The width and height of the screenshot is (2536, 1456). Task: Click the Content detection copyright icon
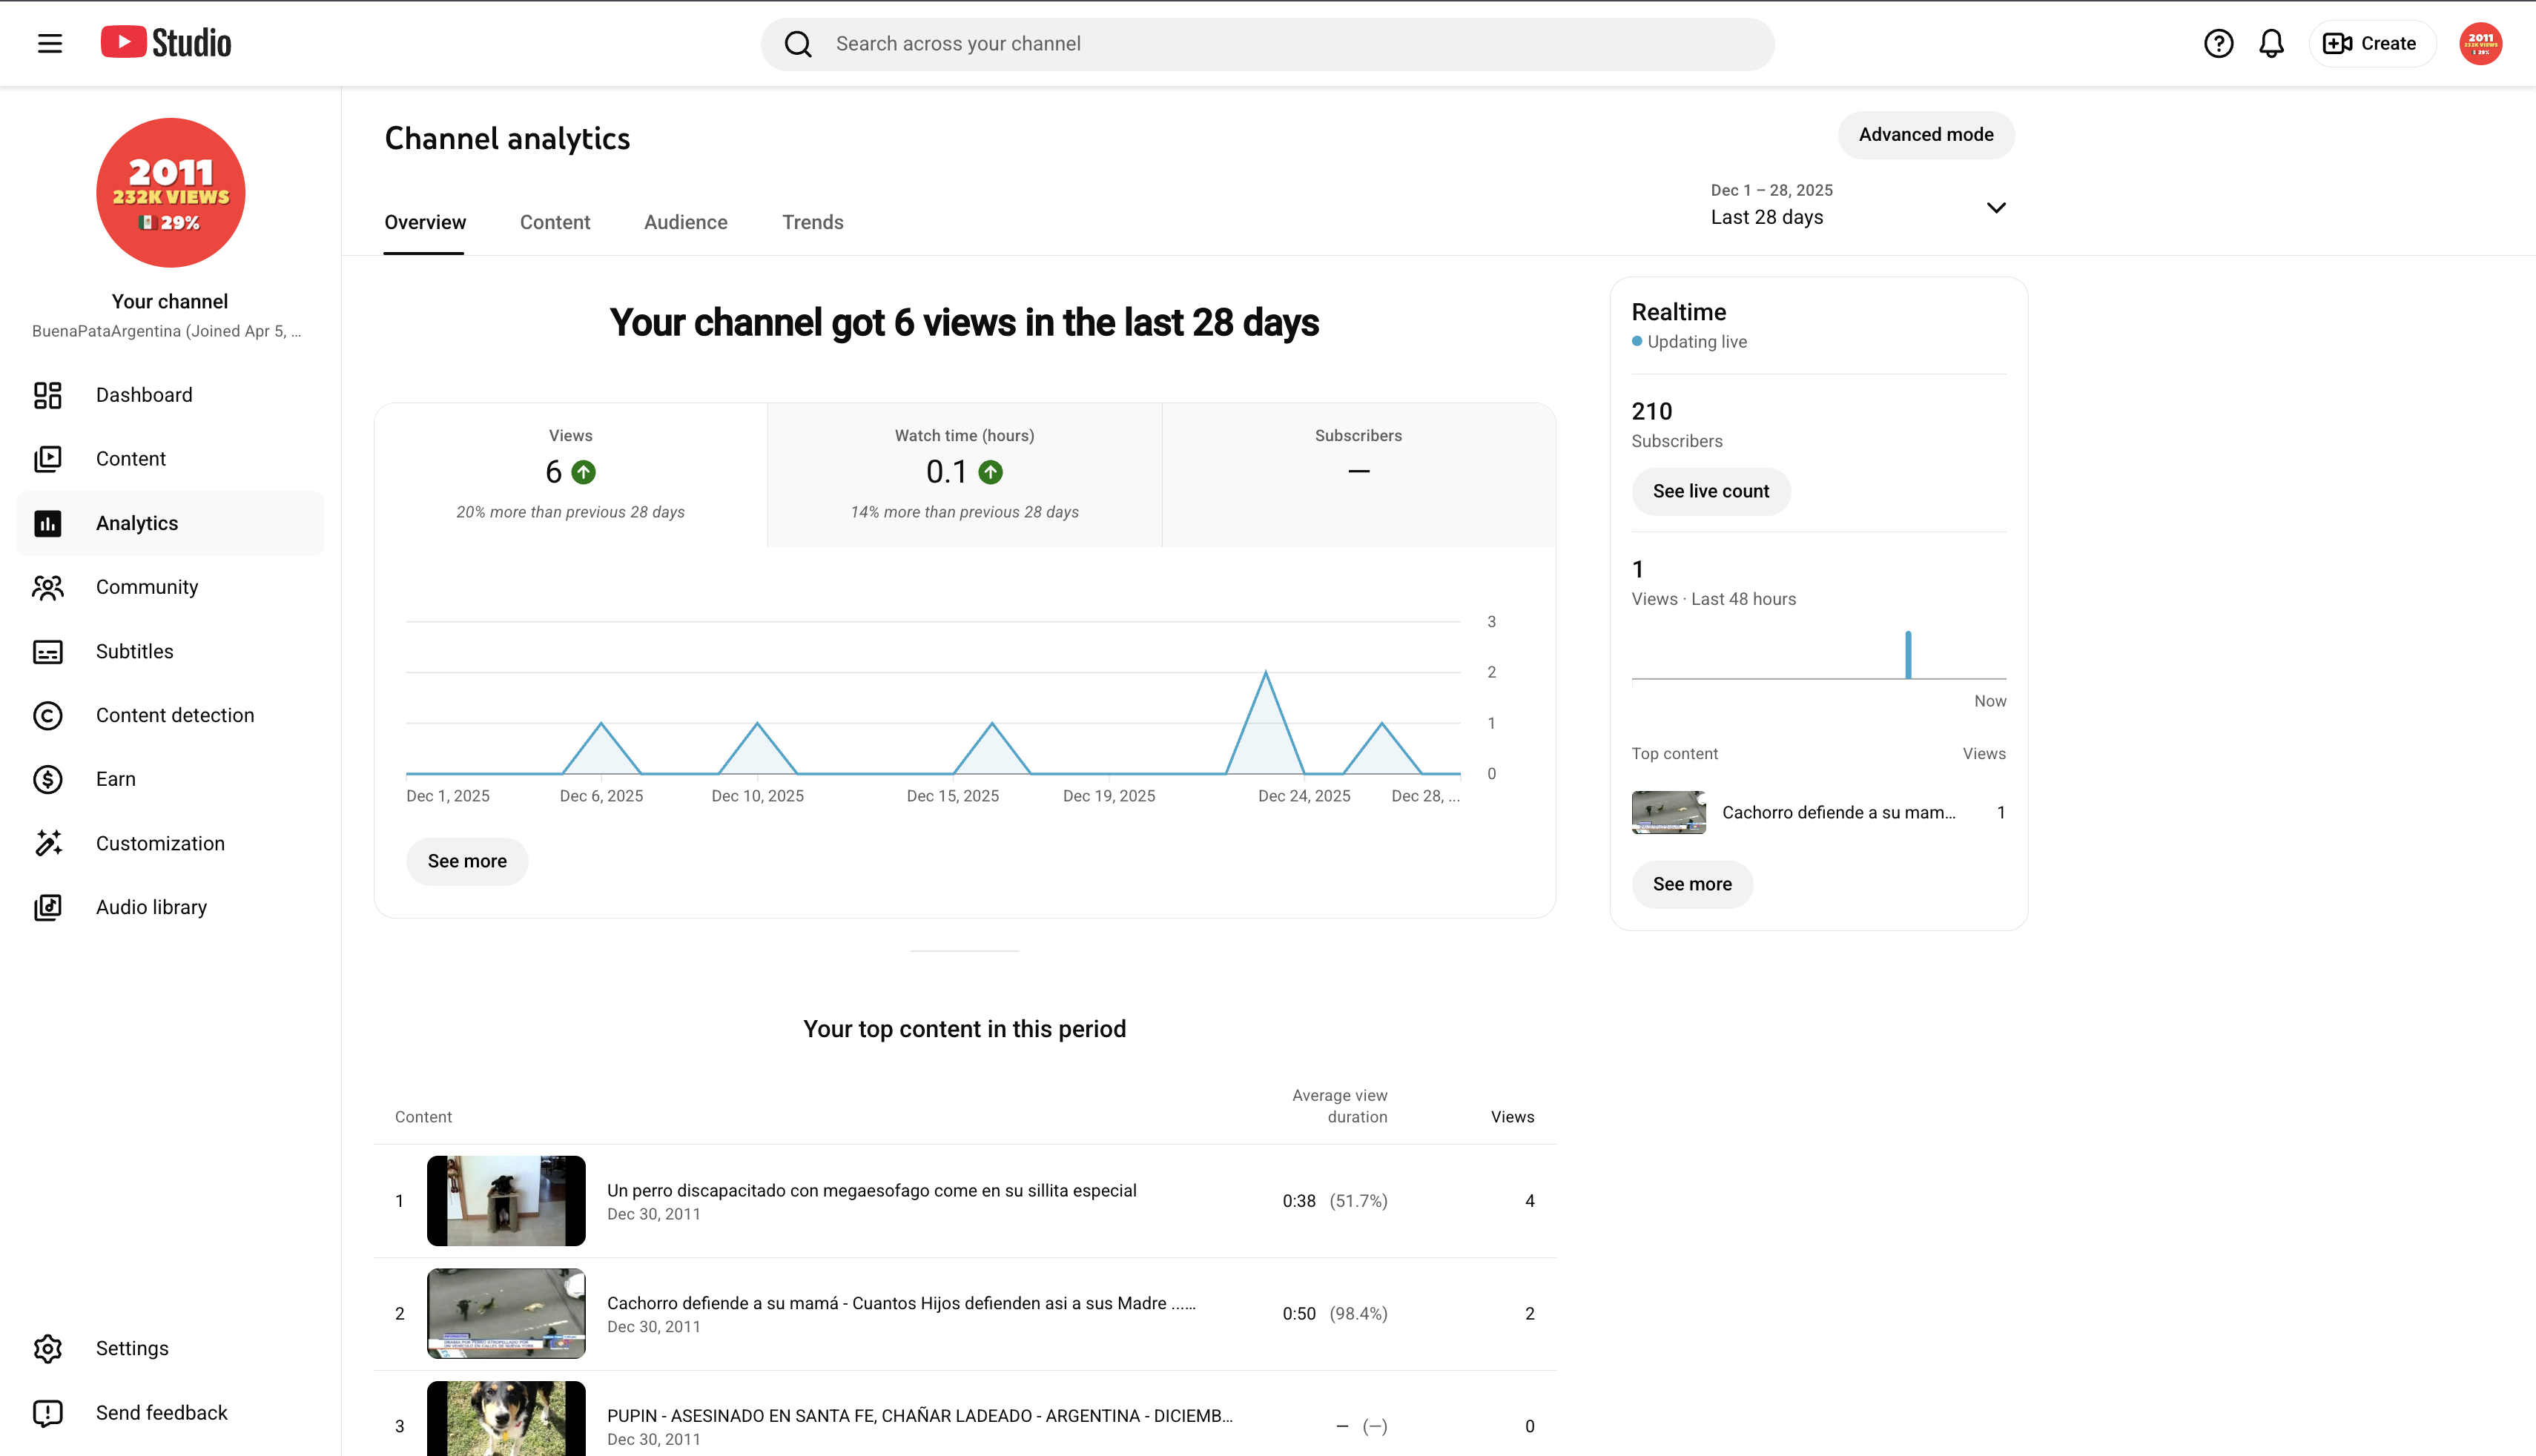click(48, 716)
